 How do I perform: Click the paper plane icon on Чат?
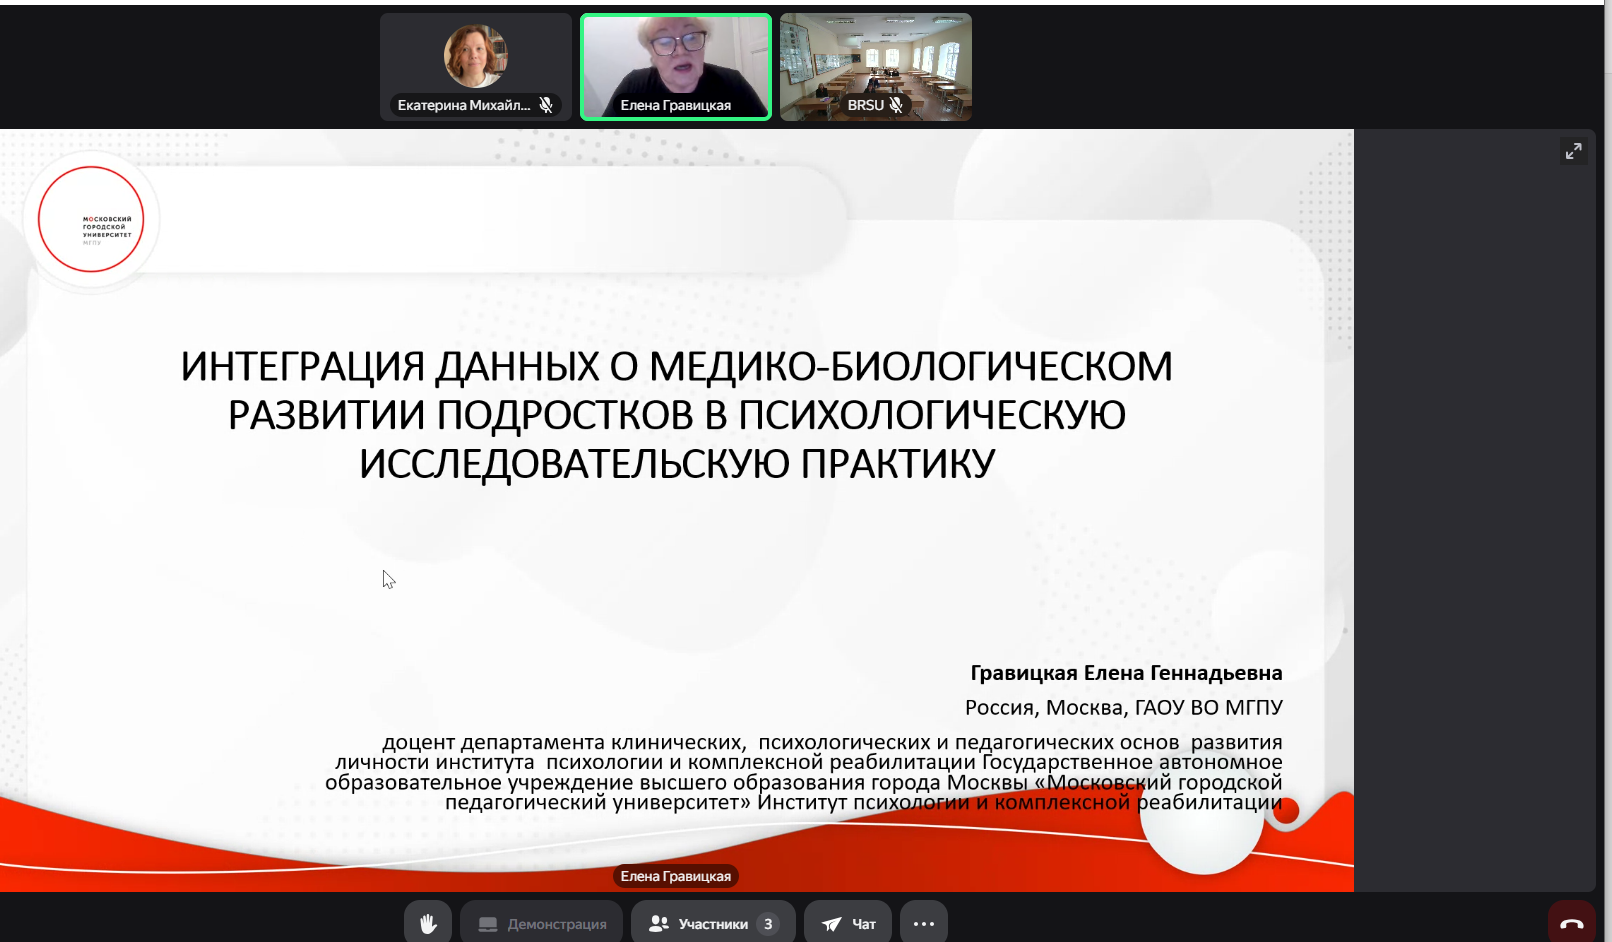[831, 924]
